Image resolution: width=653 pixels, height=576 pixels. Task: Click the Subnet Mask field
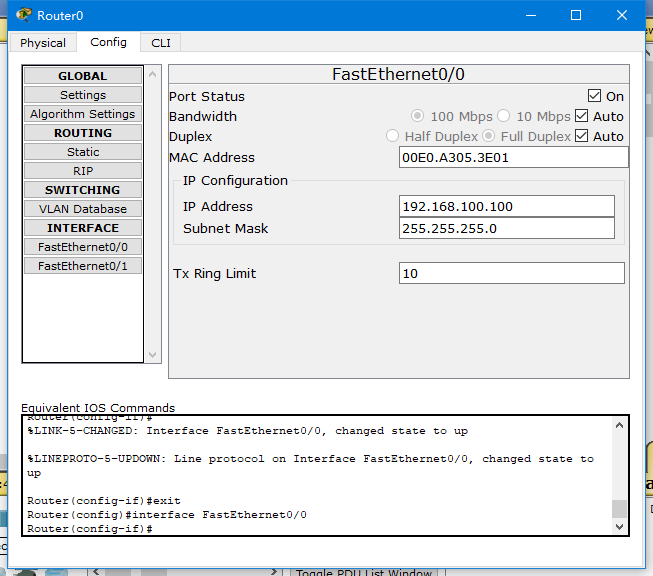[507, 228]
